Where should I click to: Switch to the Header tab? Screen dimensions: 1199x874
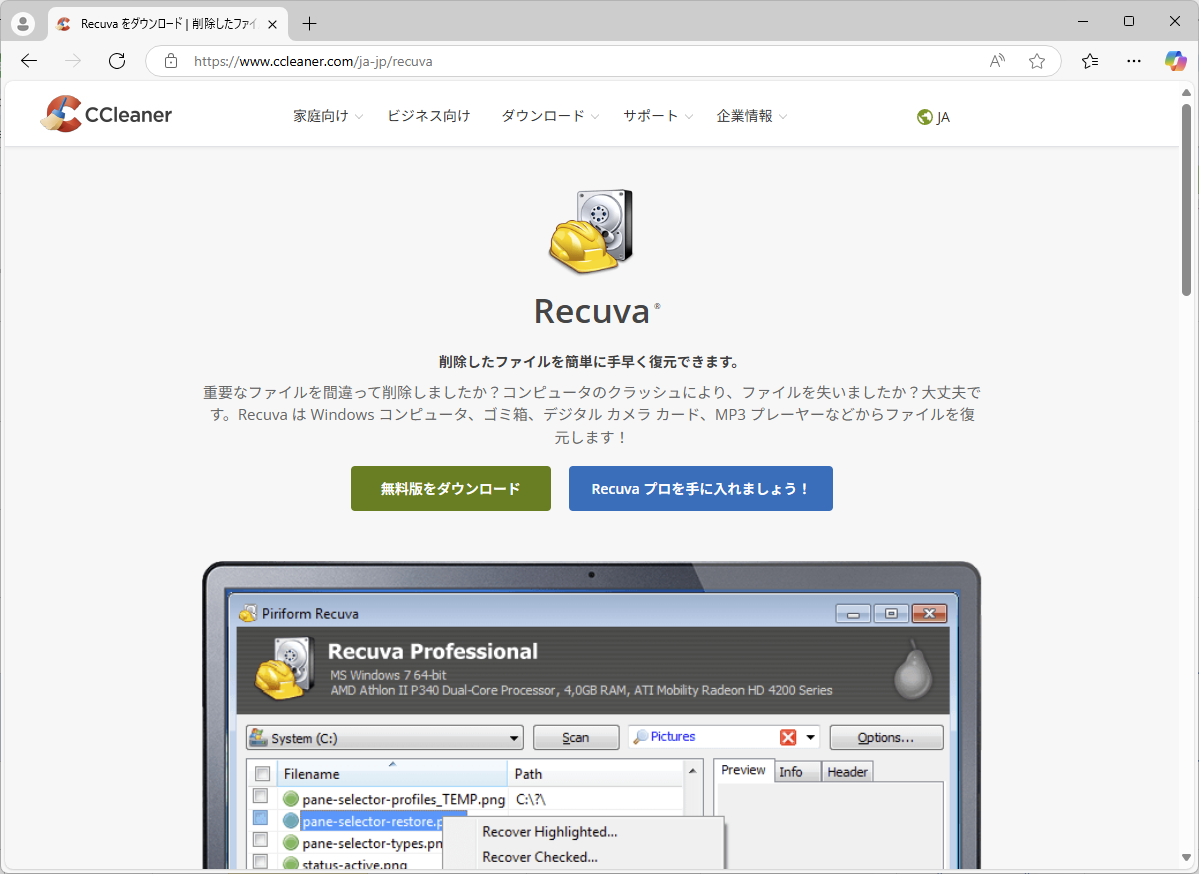(x=847, y=772)
